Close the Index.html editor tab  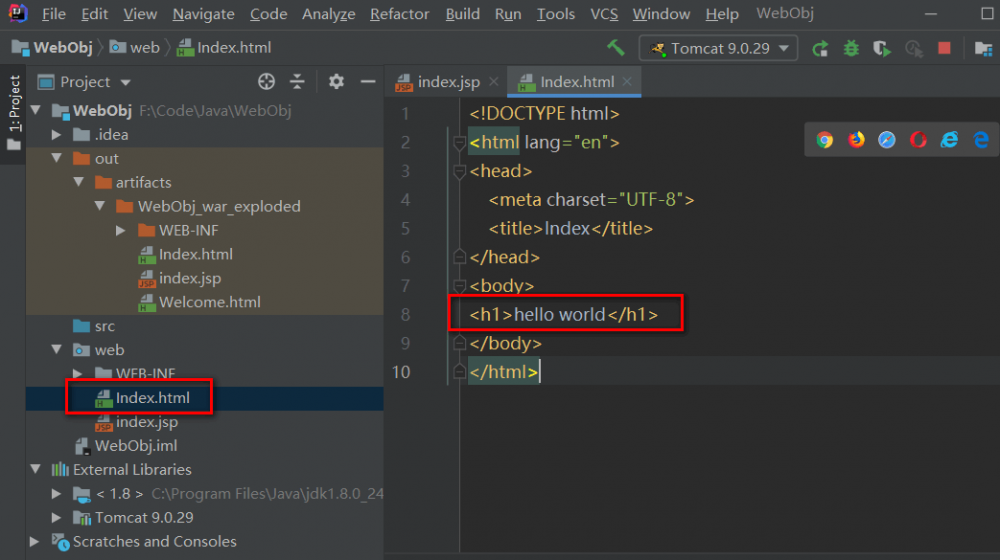(627, 82)
